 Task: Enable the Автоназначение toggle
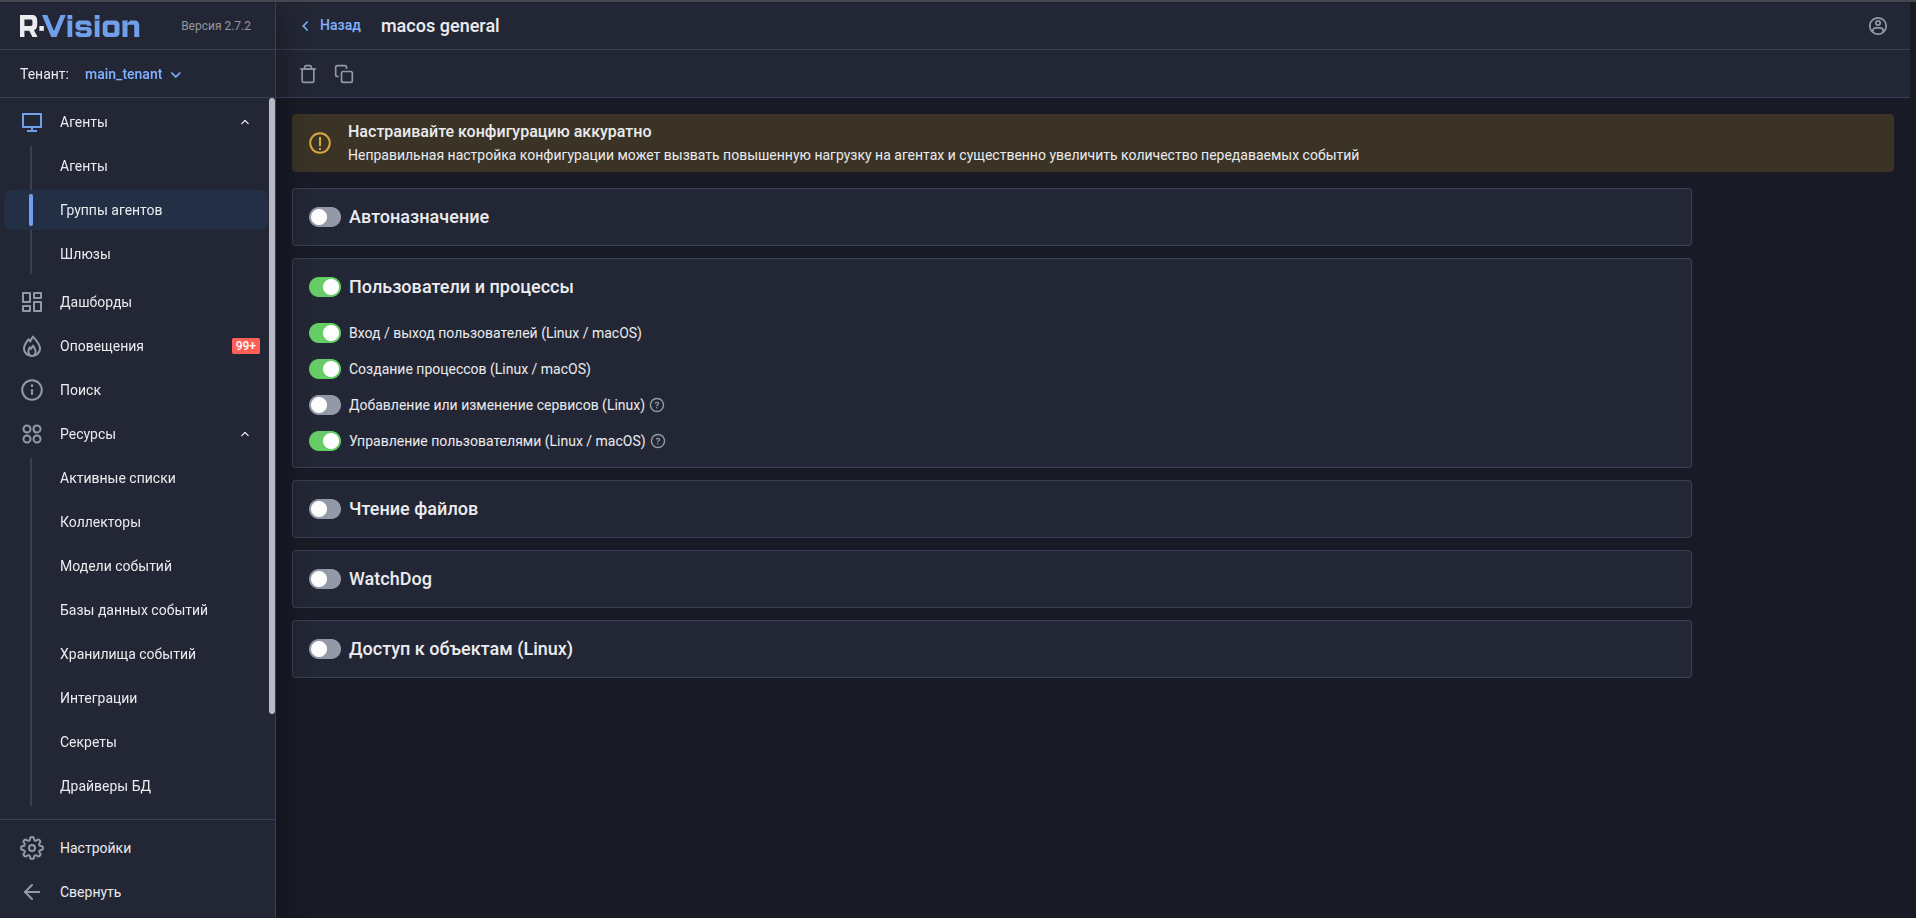coord(325,217)
